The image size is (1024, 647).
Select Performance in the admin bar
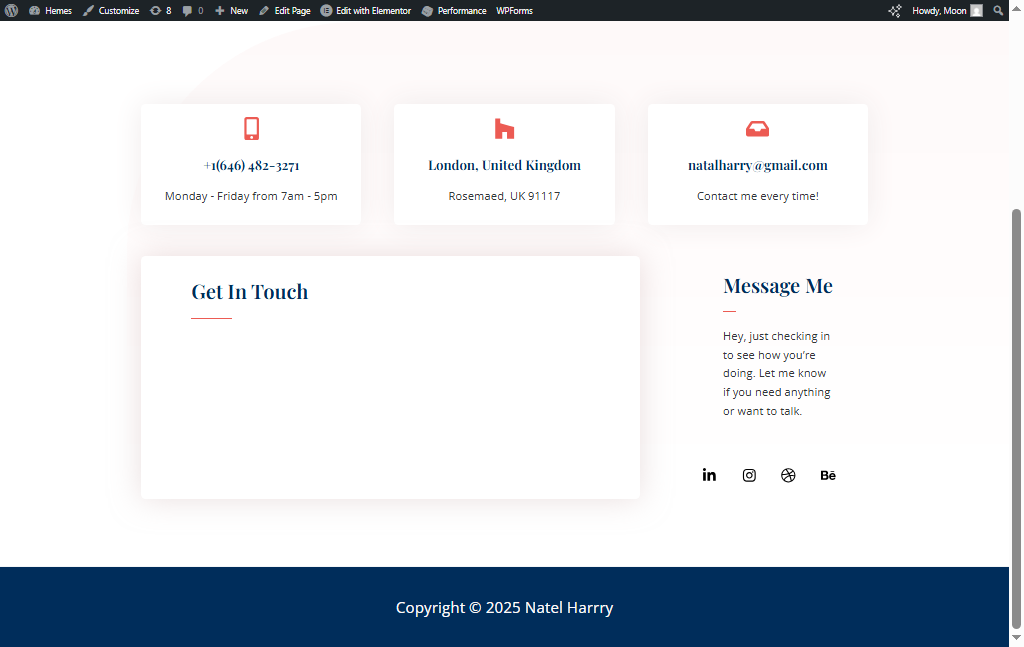coord(455,10)
